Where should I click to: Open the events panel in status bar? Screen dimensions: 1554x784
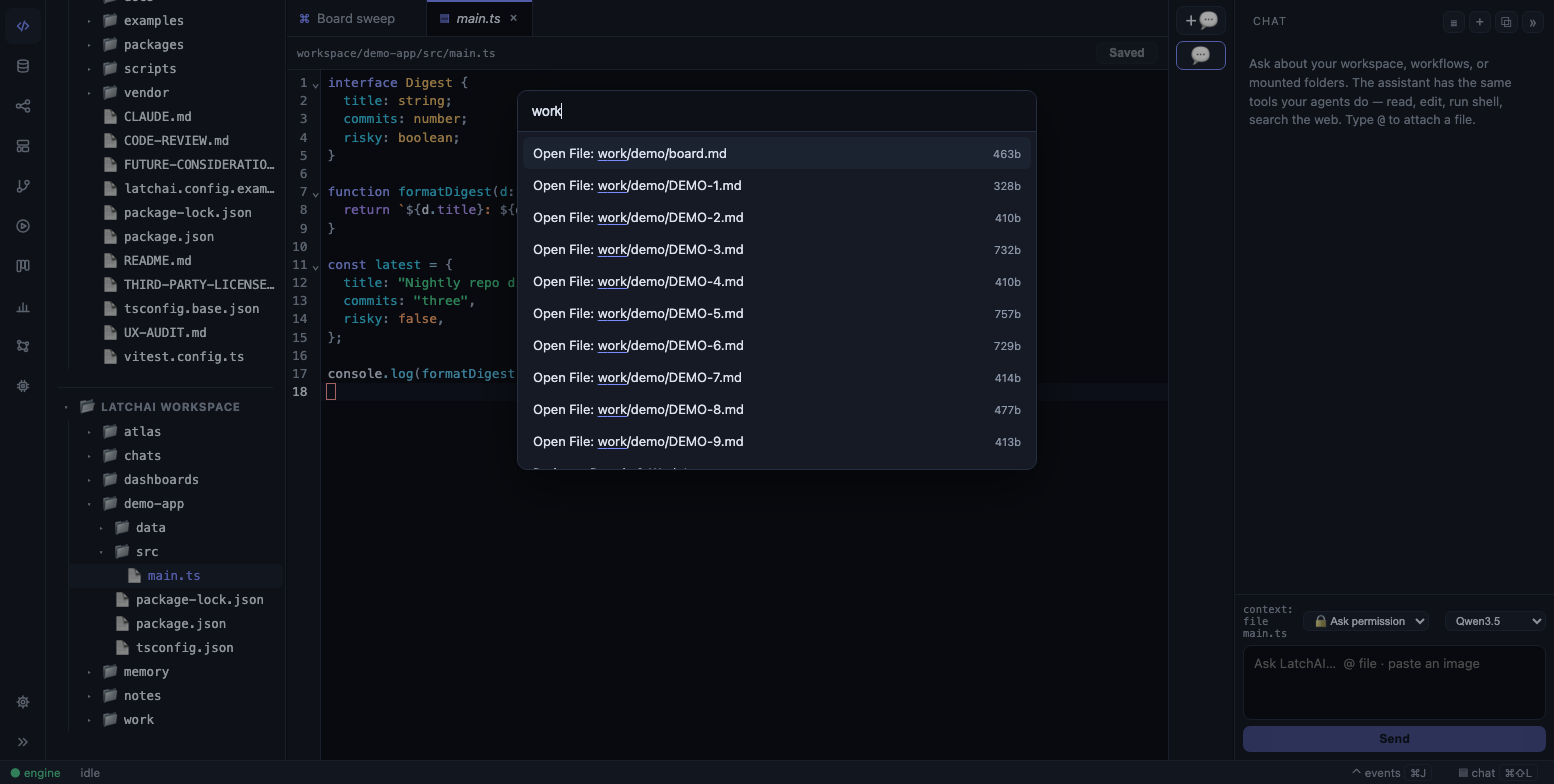pyautogui.click(x=1389, y=773)
